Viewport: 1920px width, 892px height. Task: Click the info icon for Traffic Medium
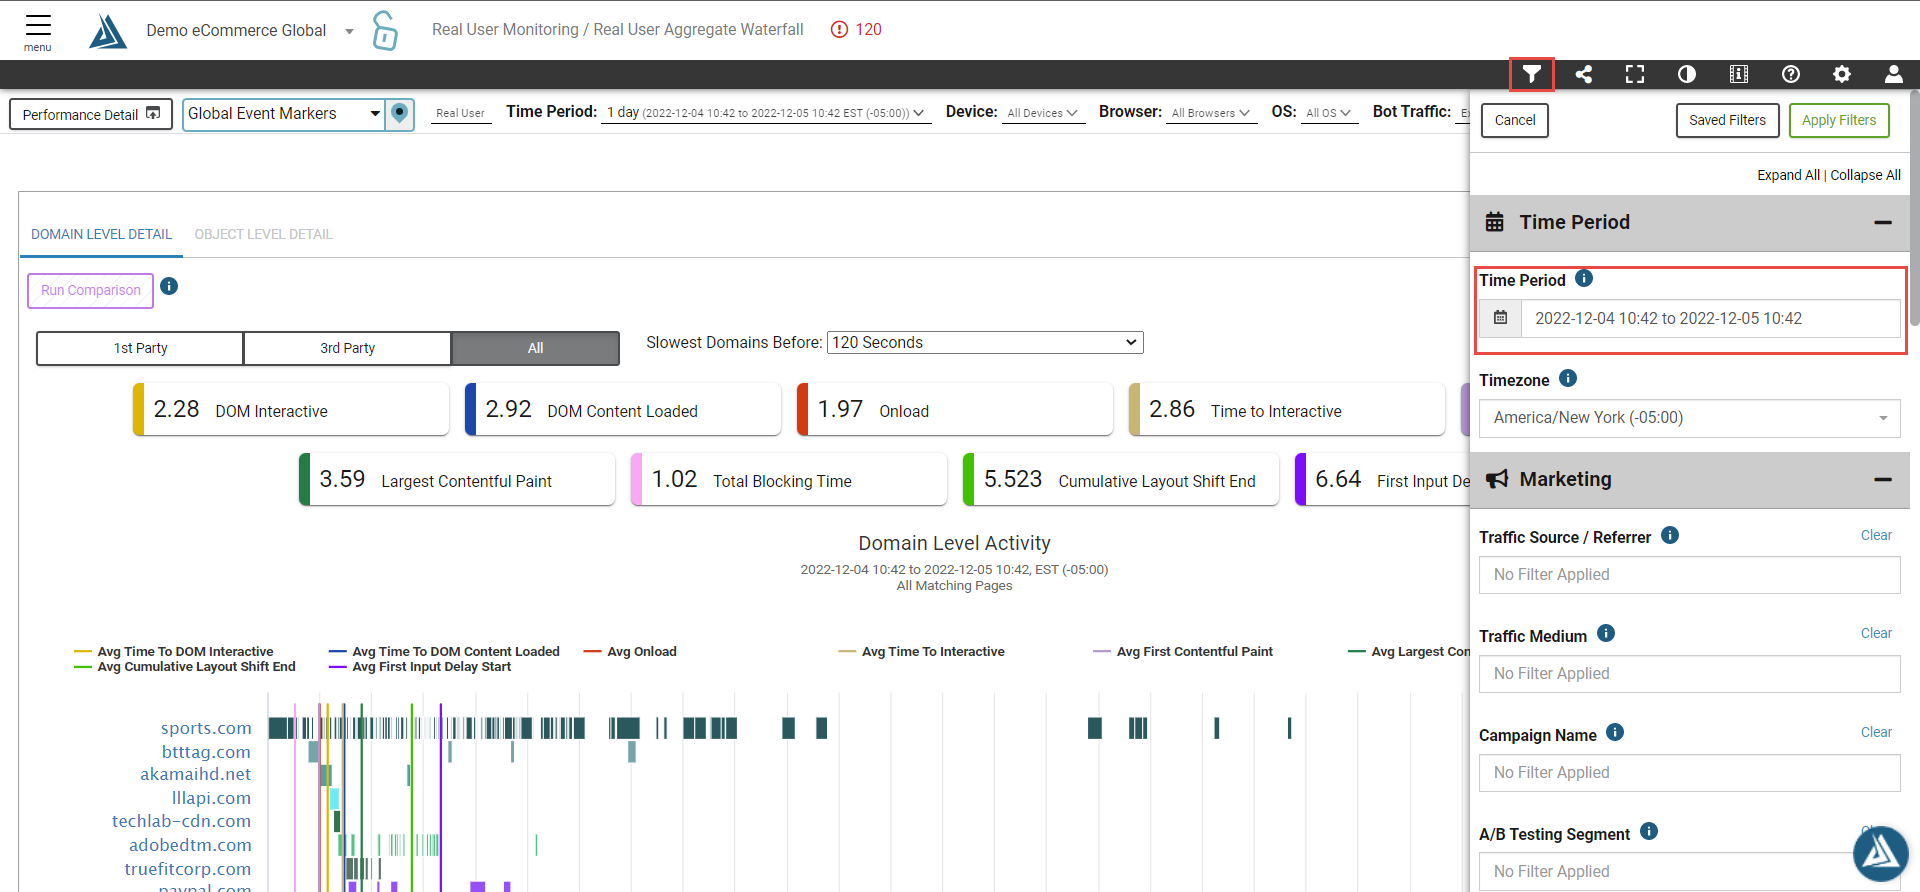pyautogui.click(x=1606, y=634)
